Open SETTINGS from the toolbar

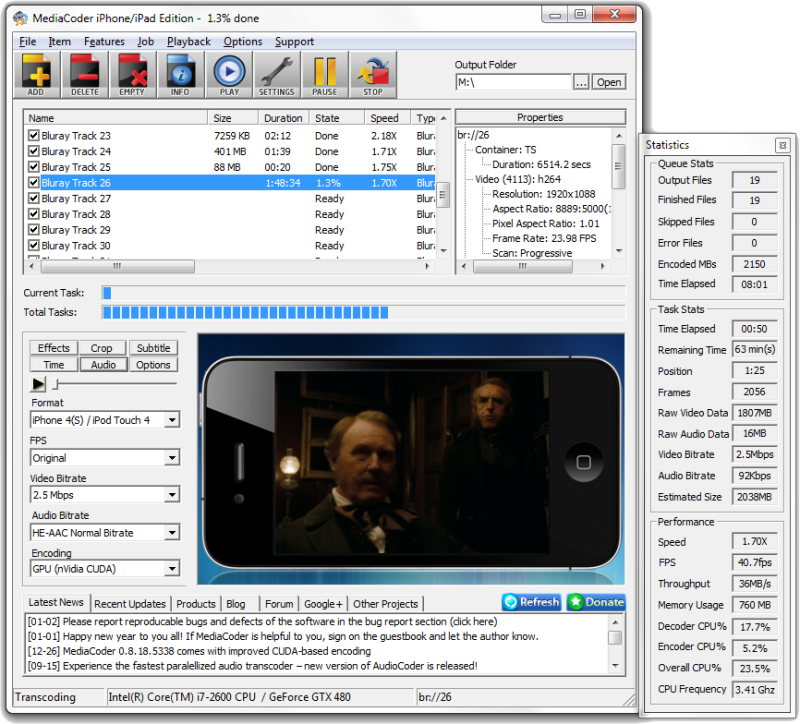[x=276, y=74]
